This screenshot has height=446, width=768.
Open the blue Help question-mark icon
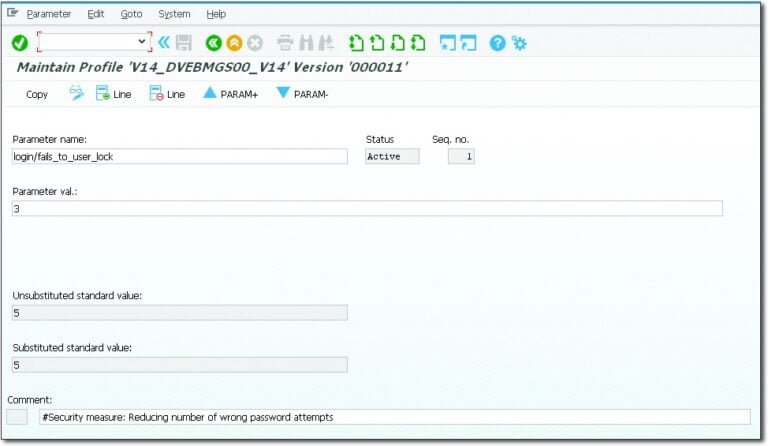497,43
